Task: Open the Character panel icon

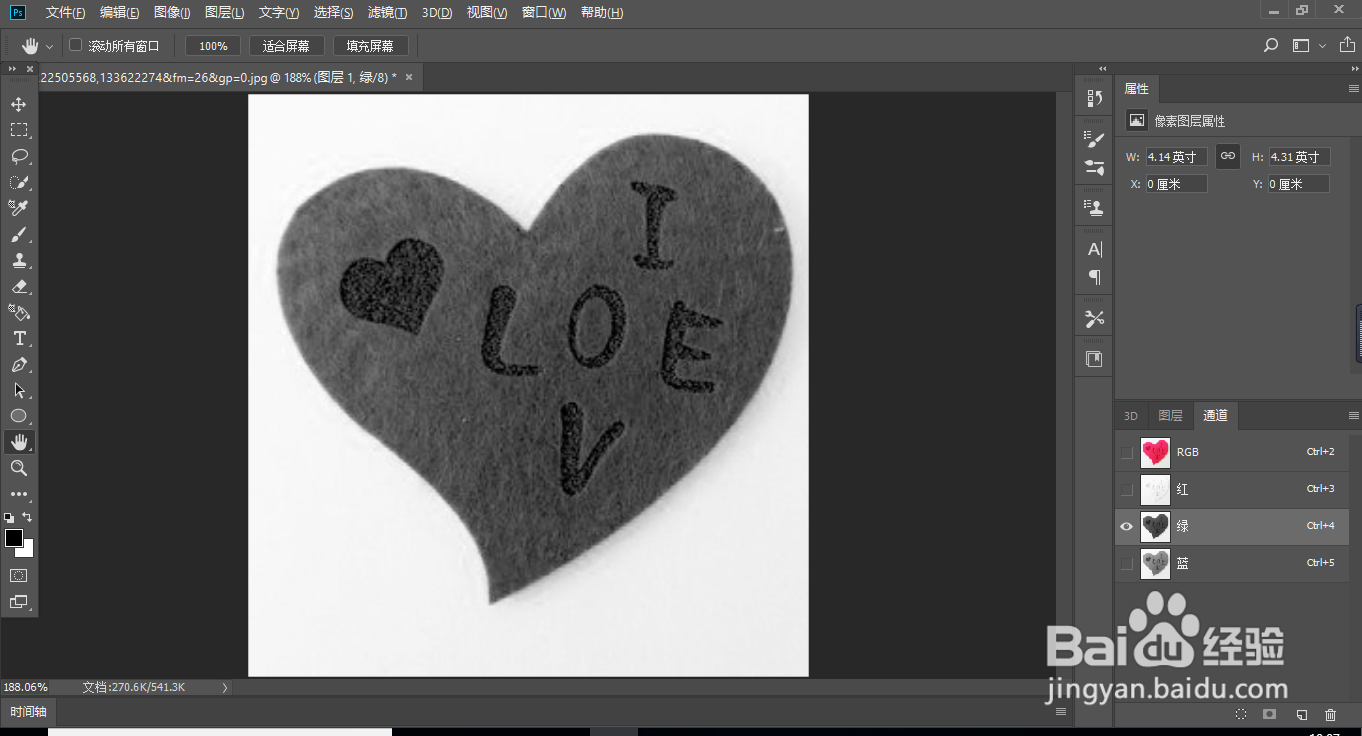Action: 1095,249
